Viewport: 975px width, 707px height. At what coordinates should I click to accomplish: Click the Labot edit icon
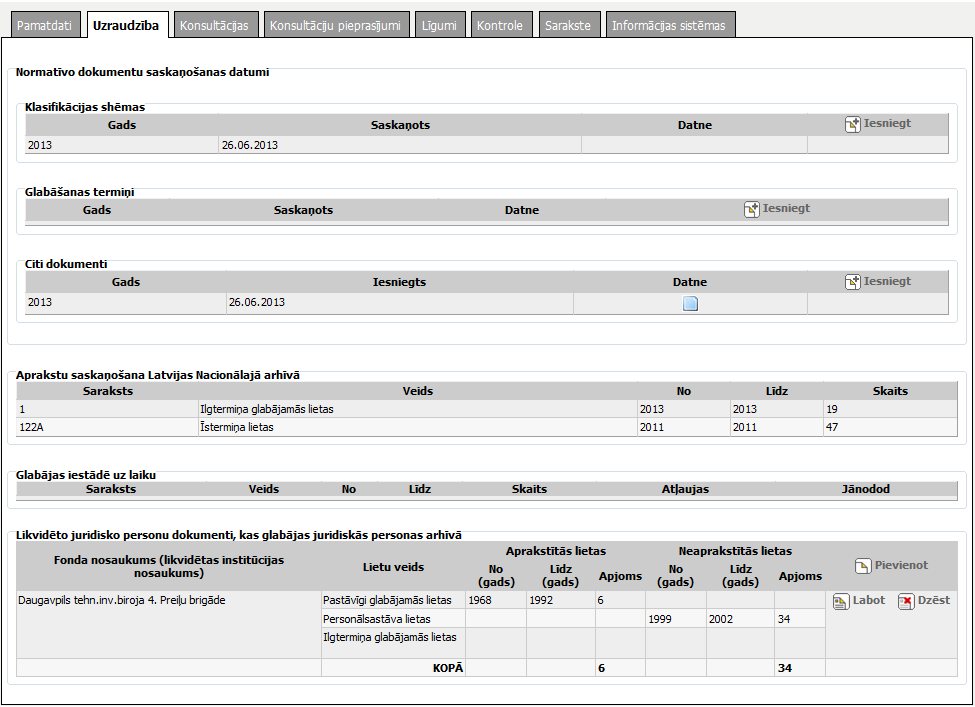(x=841, y=601)
